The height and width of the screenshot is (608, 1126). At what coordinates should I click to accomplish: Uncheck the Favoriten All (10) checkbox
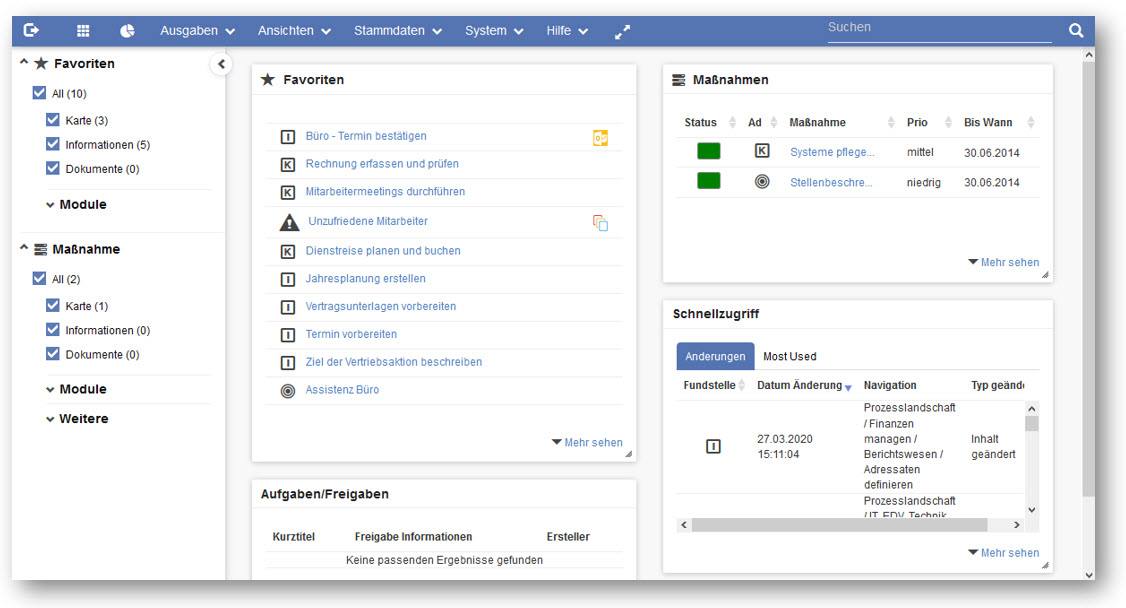(39, 93)
